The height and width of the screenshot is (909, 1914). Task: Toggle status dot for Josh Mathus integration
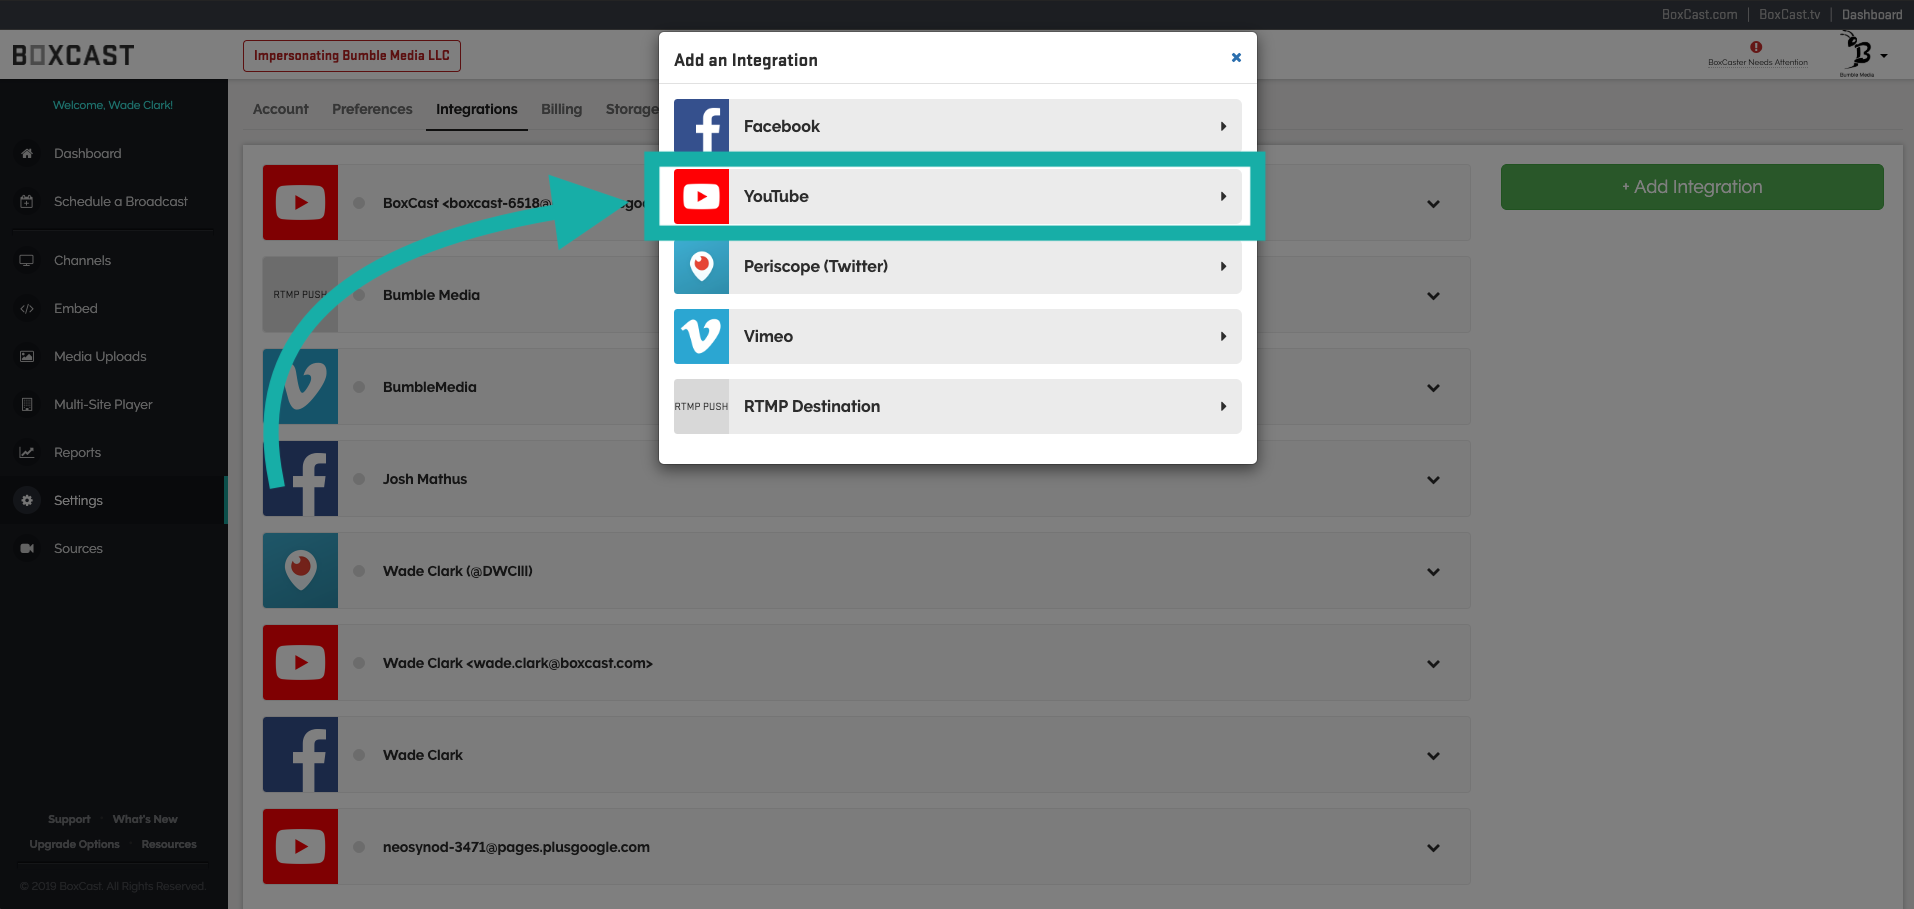tap(359, 479)
